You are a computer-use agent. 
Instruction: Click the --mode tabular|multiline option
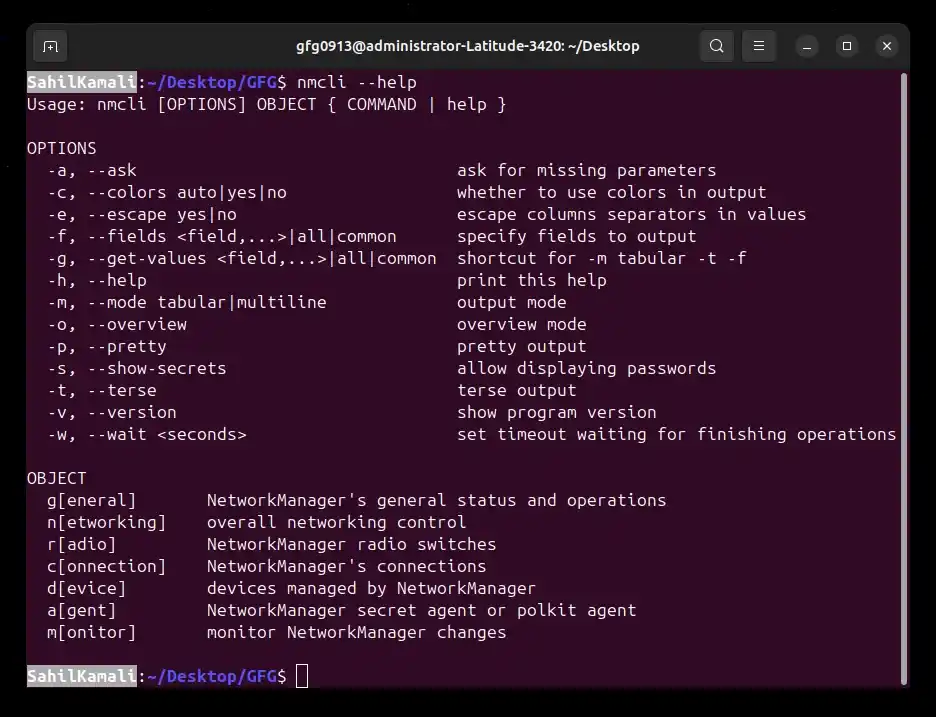point(207,302)
